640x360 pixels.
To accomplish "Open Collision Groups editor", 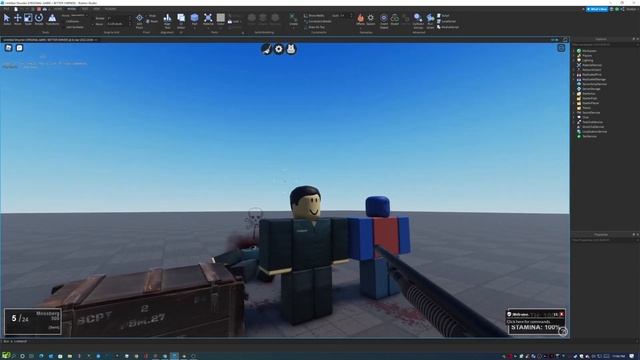I will coord(418,21).
